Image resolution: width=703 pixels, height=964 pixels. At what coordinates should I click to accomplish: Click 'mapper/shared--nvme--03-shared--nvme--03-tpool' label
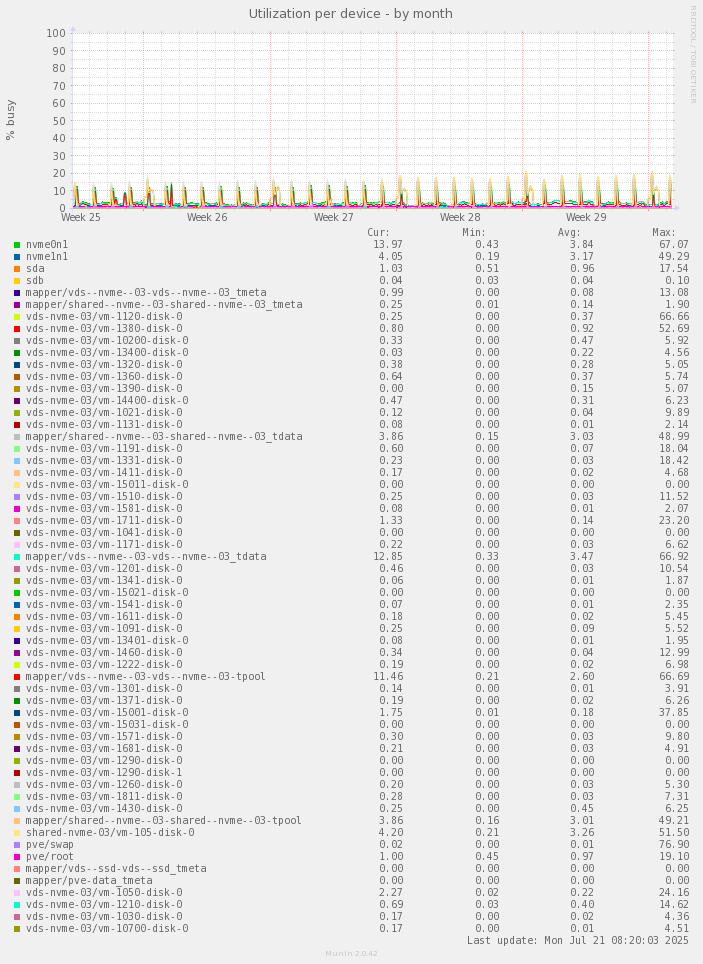click(x=164, y=820)
